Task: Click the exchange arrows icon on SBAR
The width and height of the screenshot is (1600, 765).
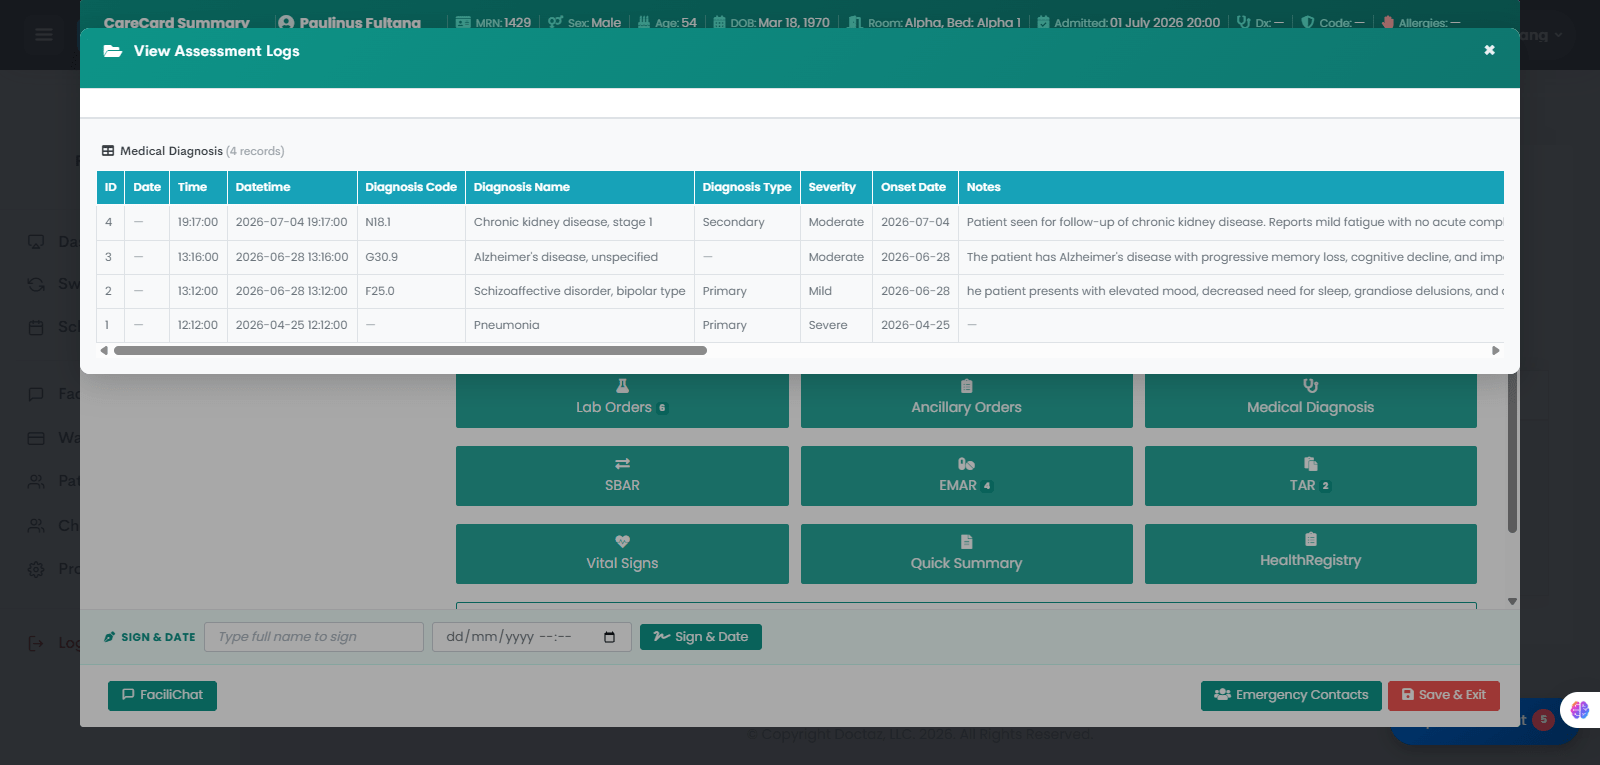Action: (x=622, y=464)
